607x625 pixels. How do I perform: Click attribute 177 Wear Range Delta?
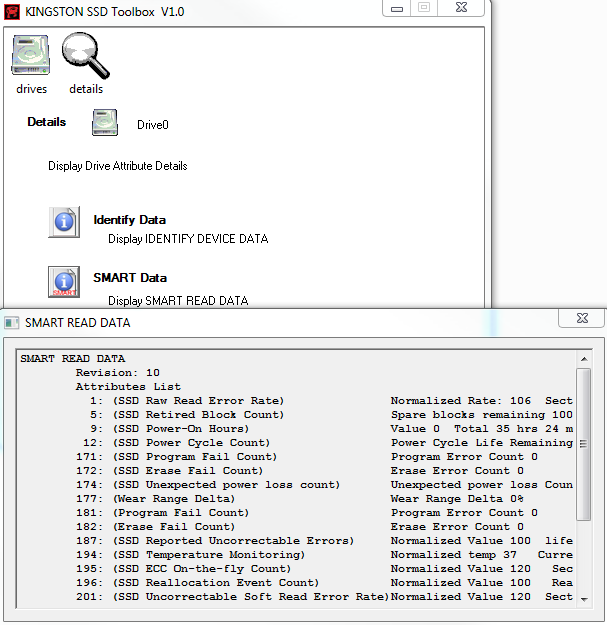[x=155, y=499]
